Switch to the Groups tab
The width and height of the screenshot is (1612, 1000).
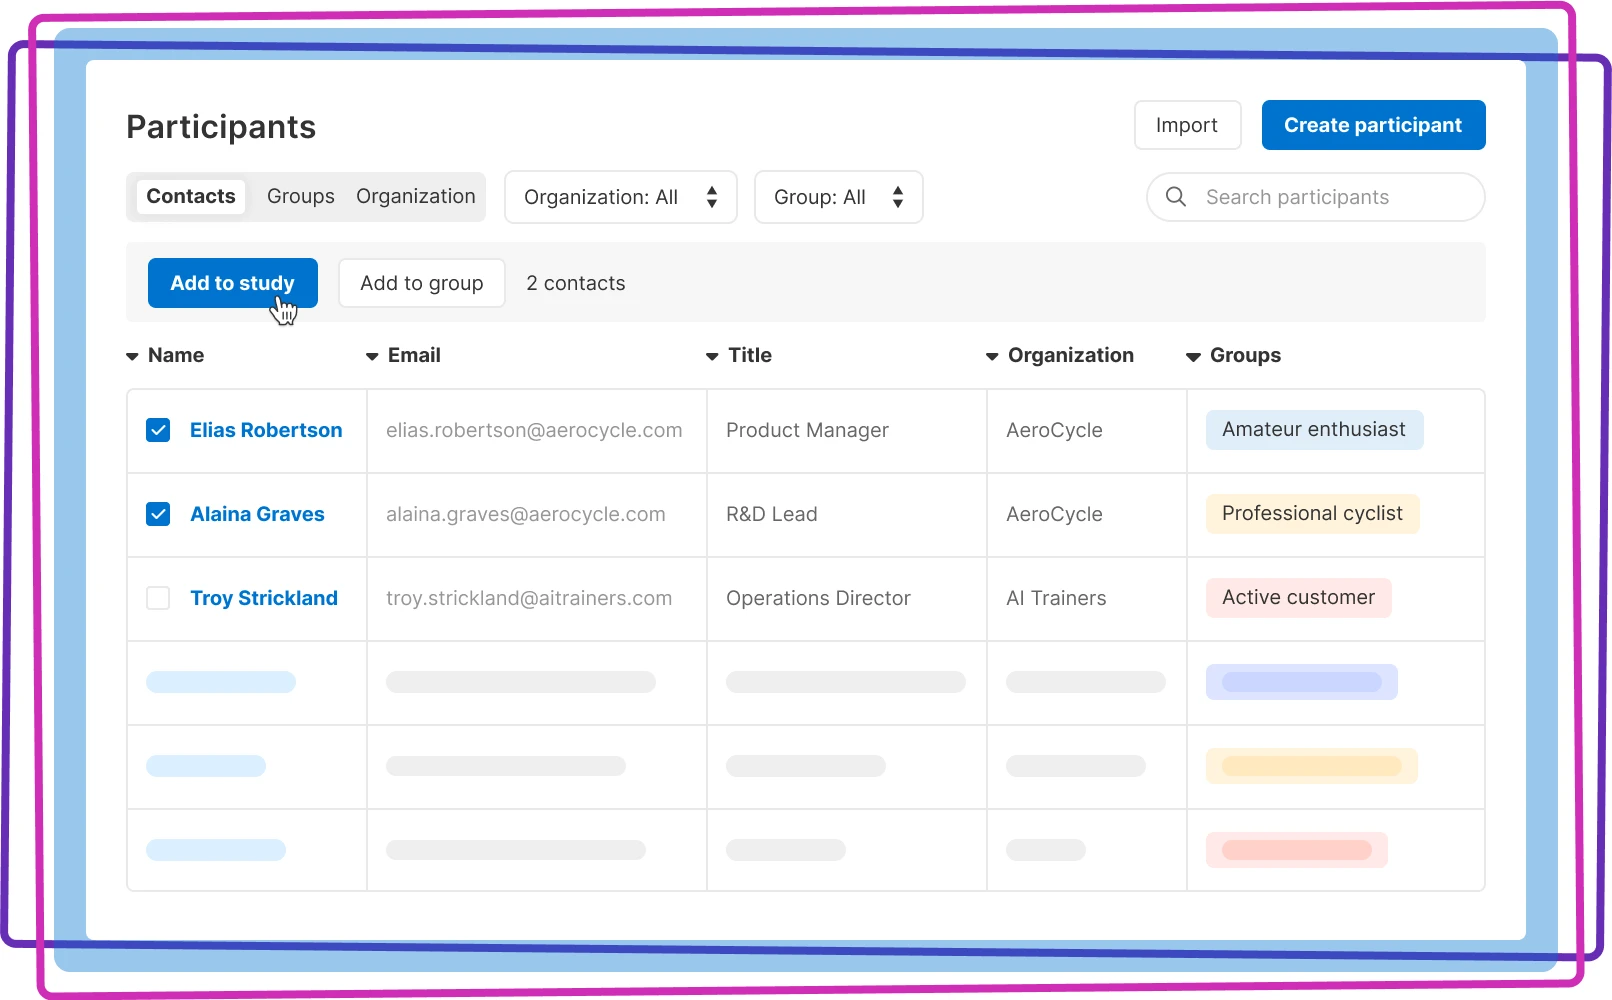300,197
